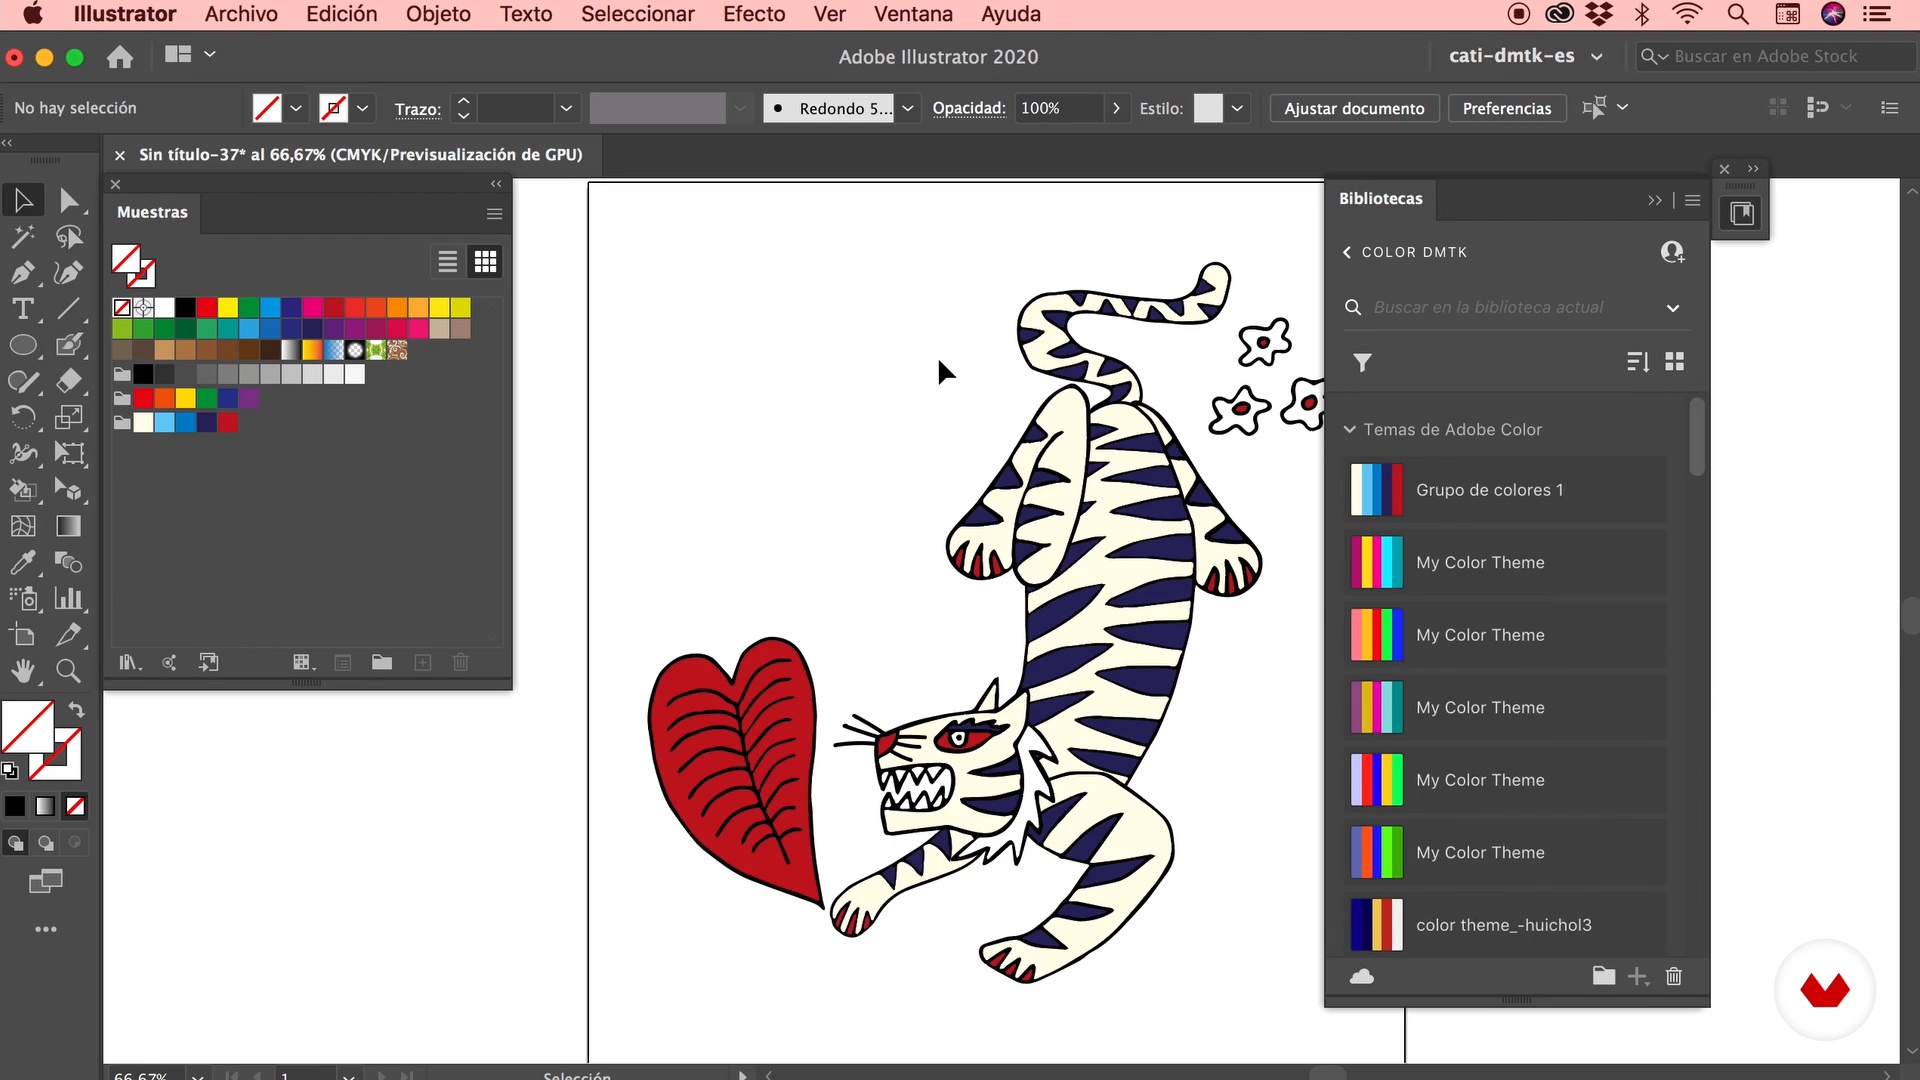Select the Ellipse tool
This screenshot has height=1080, width=1920.
tap(23, 345)
